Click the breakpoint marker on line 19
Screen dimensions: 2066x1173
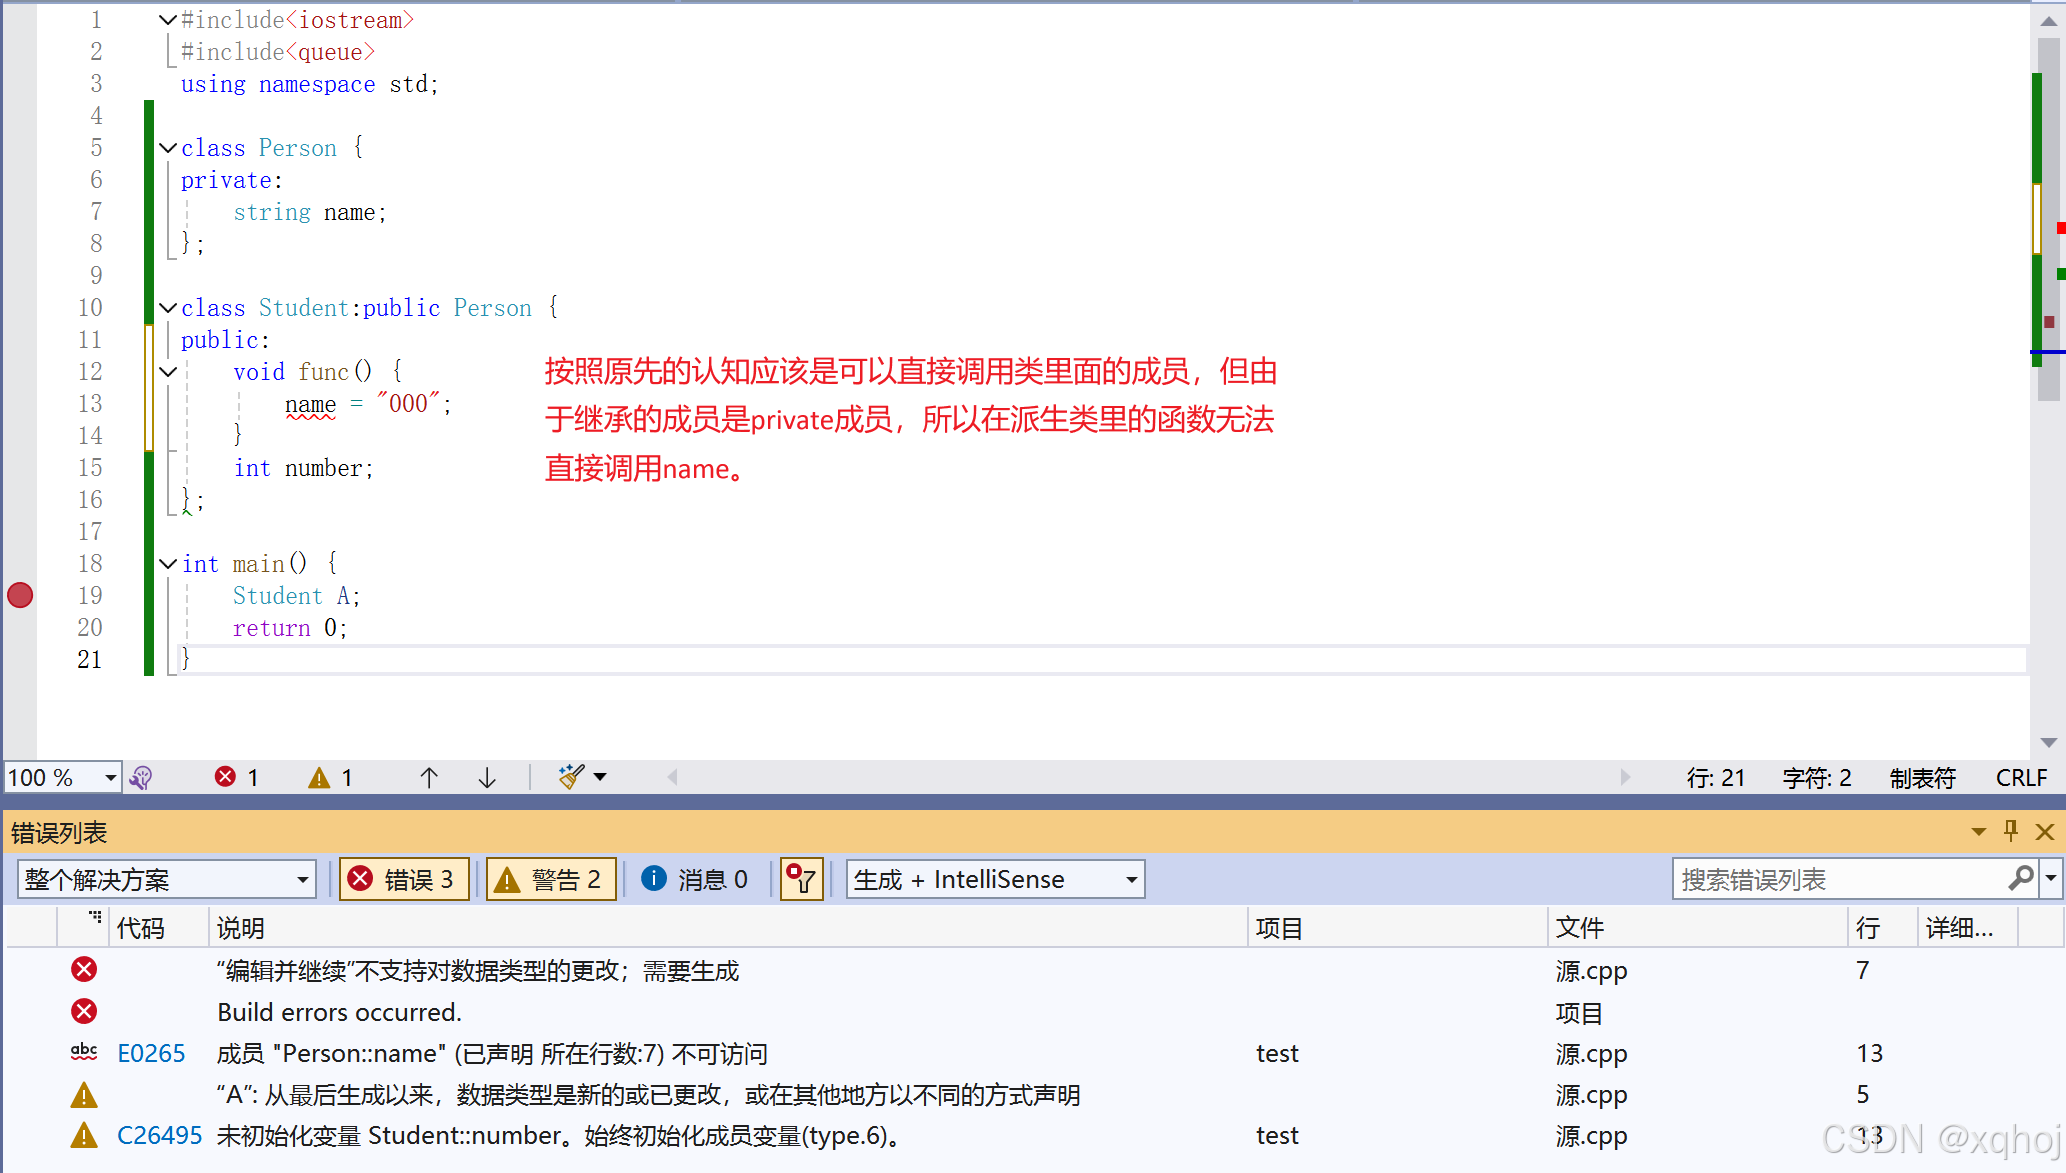20,595
